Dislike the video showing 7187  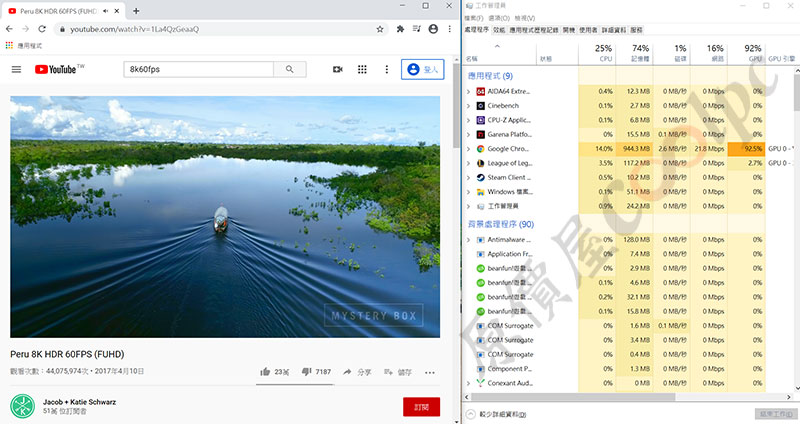(x=316, y=372)
